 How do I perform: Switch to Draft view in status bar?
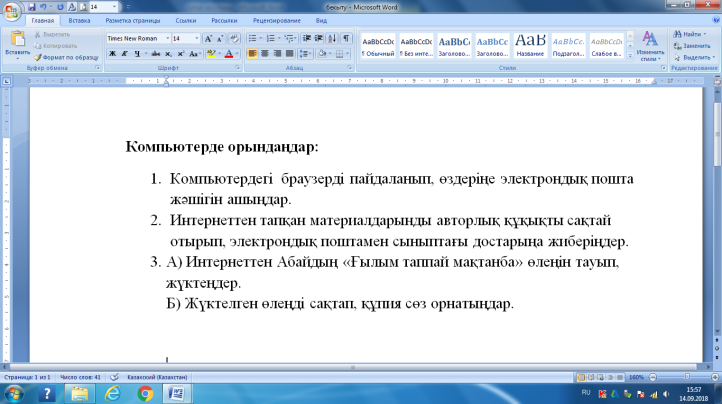(620, 377)
